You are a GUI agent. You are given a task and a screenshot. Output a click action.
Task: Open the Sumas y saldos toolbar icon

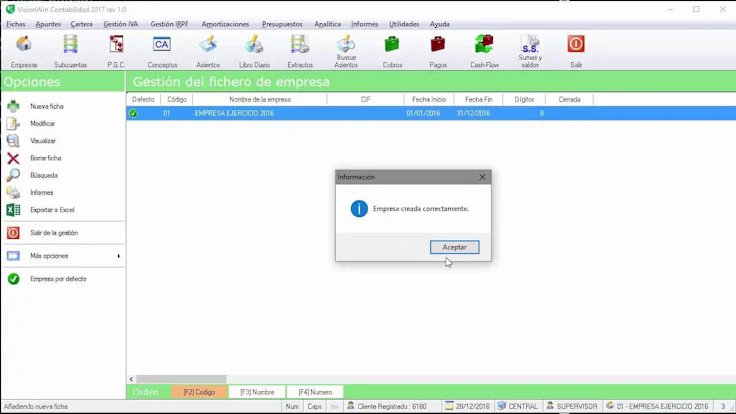click(530, 51)
